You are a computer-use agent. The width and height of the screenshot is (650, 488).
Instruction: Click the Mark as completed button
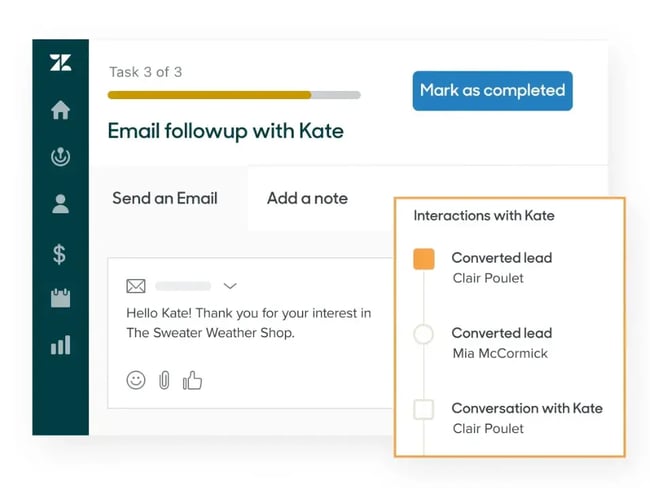492,91
